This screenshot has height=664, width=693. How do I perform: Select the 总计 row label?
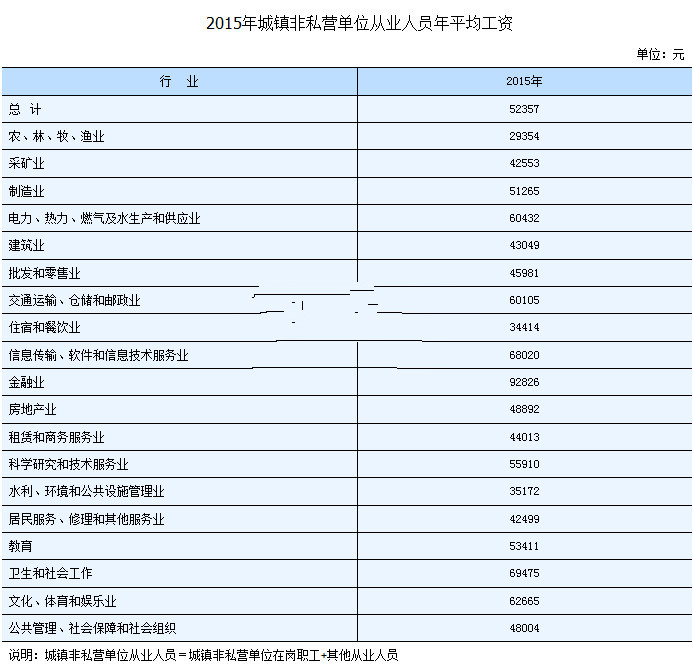(24, 109)
